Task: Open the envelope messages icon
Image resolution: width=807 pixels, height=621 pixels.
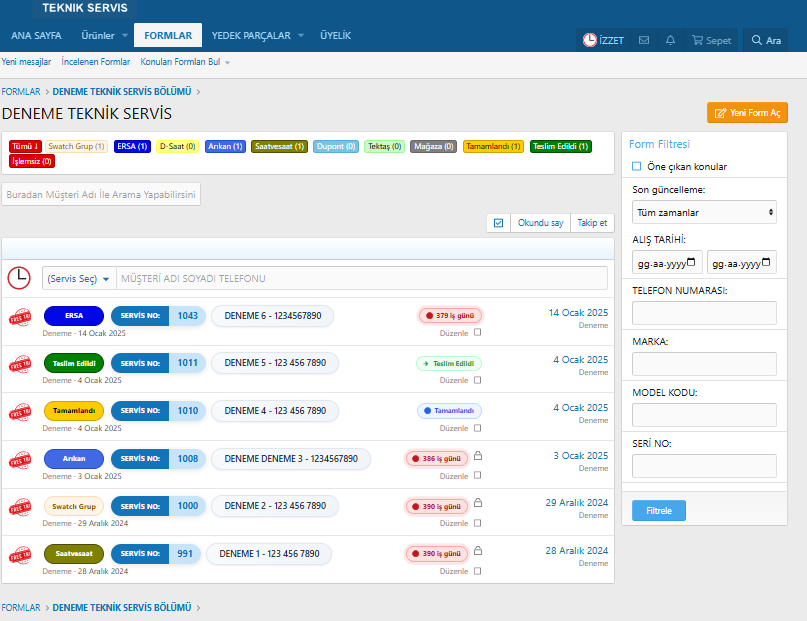Action: pyautogui.click(x=644, y=40)
